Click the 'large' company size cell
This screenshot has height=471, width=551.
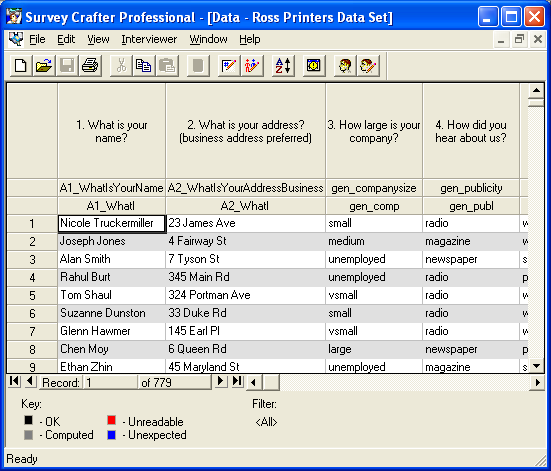374,349
